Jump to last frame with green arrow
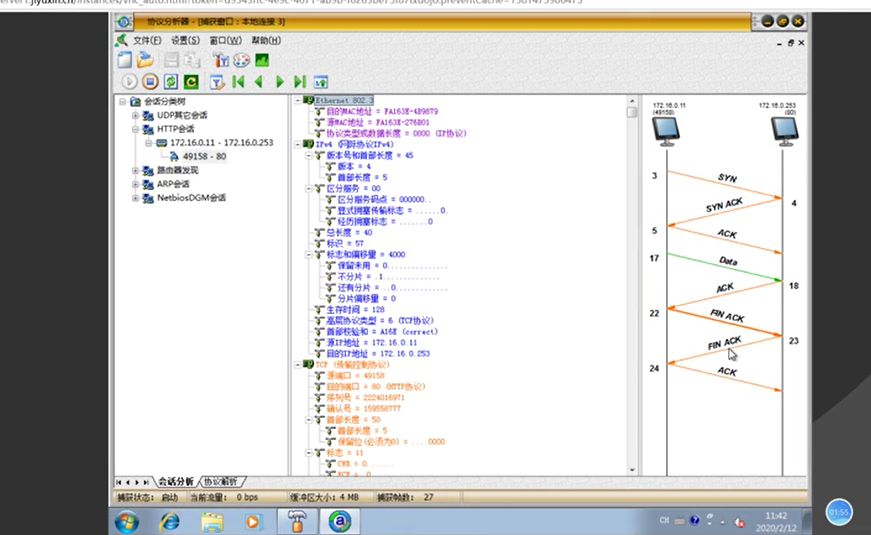Viewport: 871px width, 535px height. pos(299,82)
